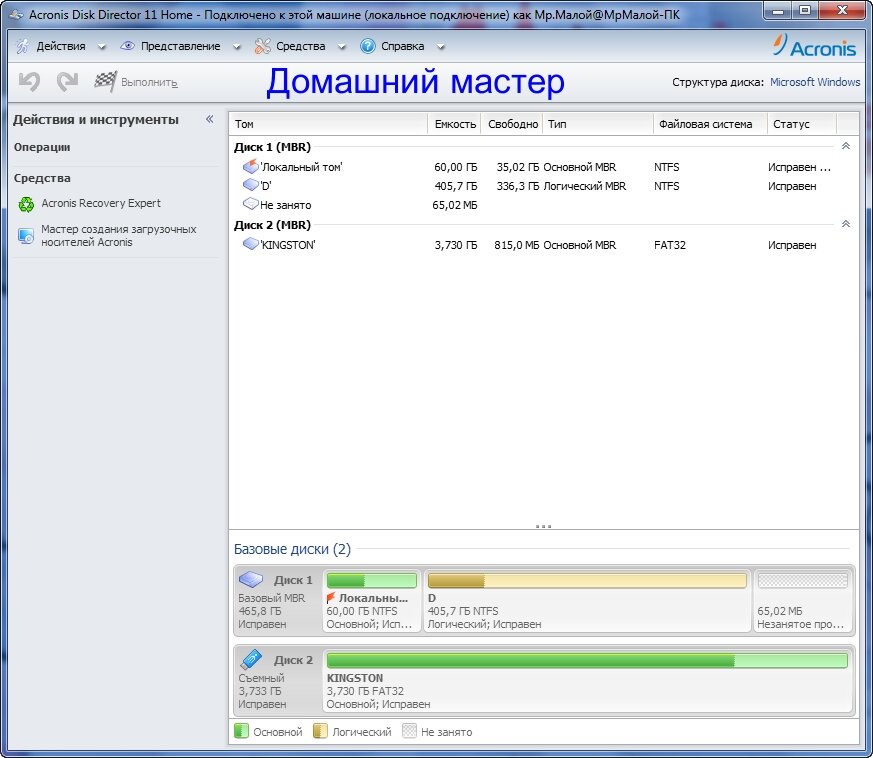Image resolution: width=873 pixels, height=758 pixels.
Task: Open the Справка menu
Action: pyautogui.click(x=403, y=46)
